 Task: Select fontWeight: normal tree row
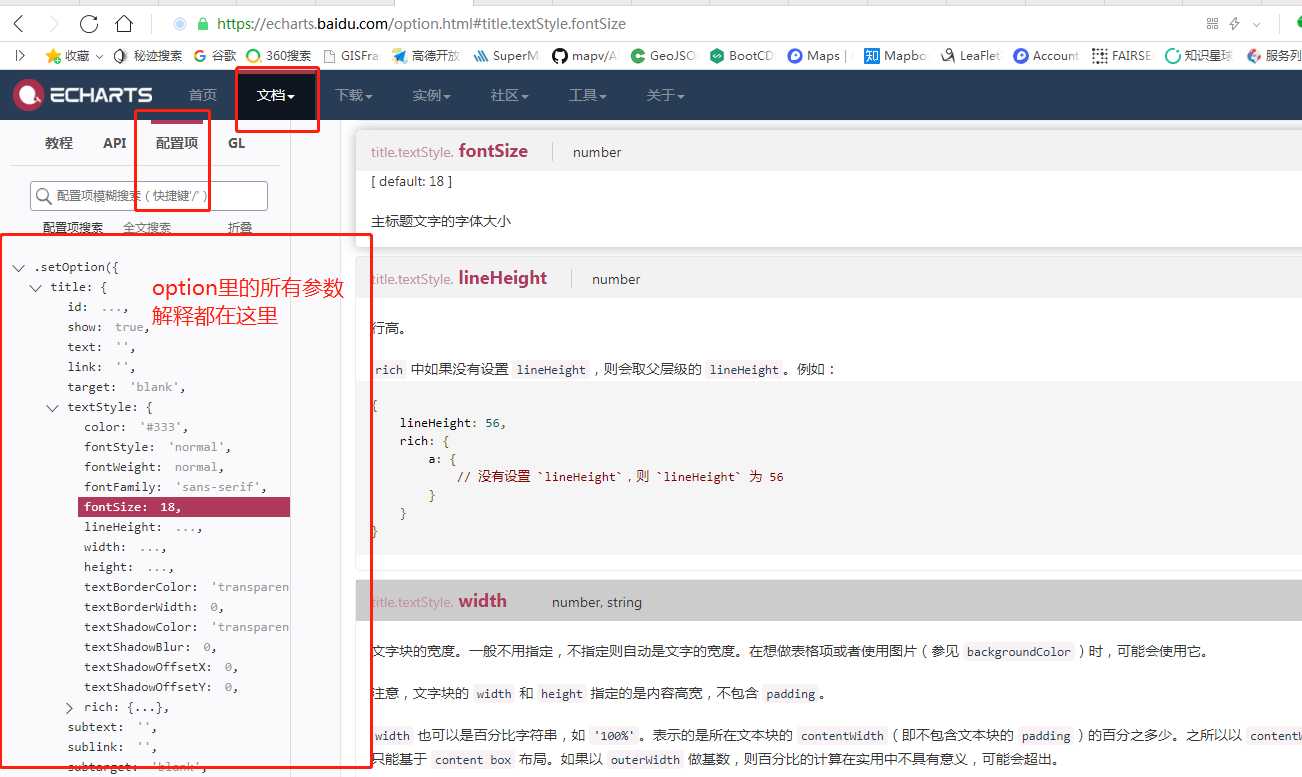154,467
